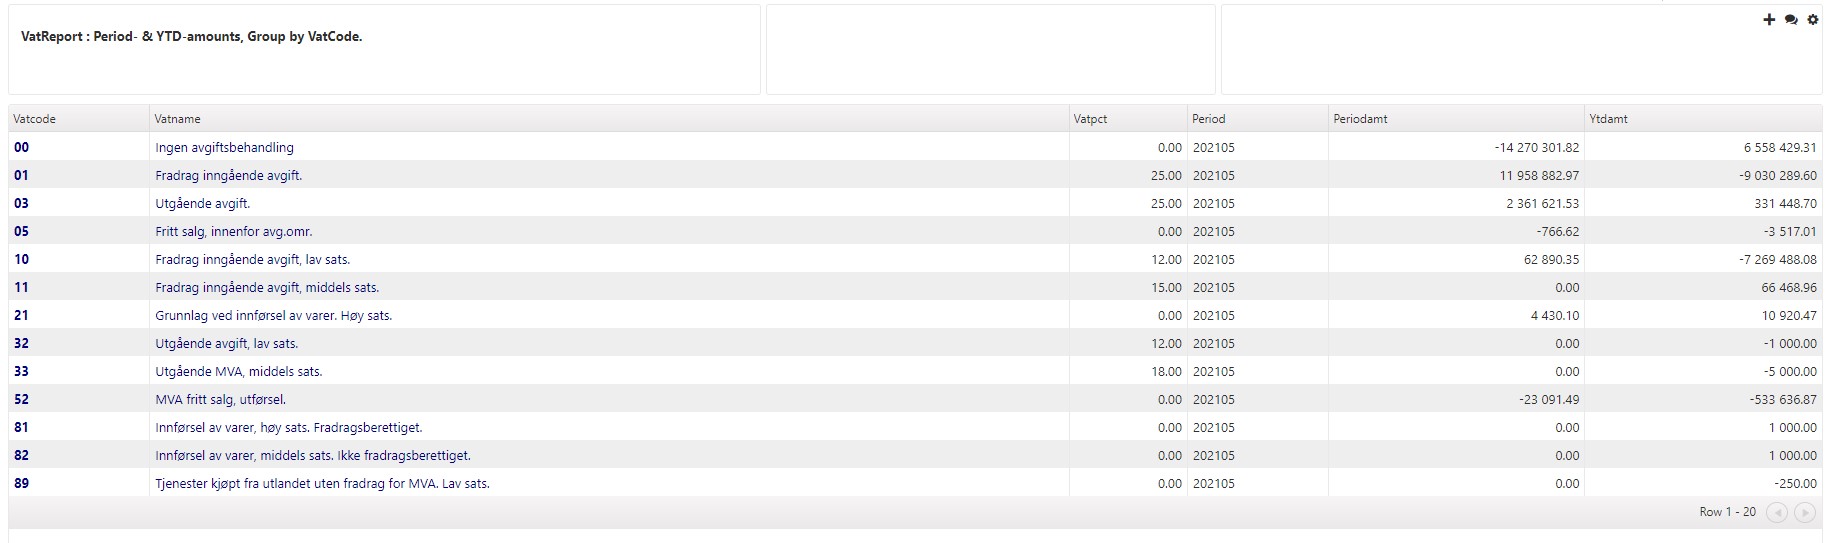
Task: Click the Vatpct column header
Action: pyautogui.click(x=1090, y=119)
